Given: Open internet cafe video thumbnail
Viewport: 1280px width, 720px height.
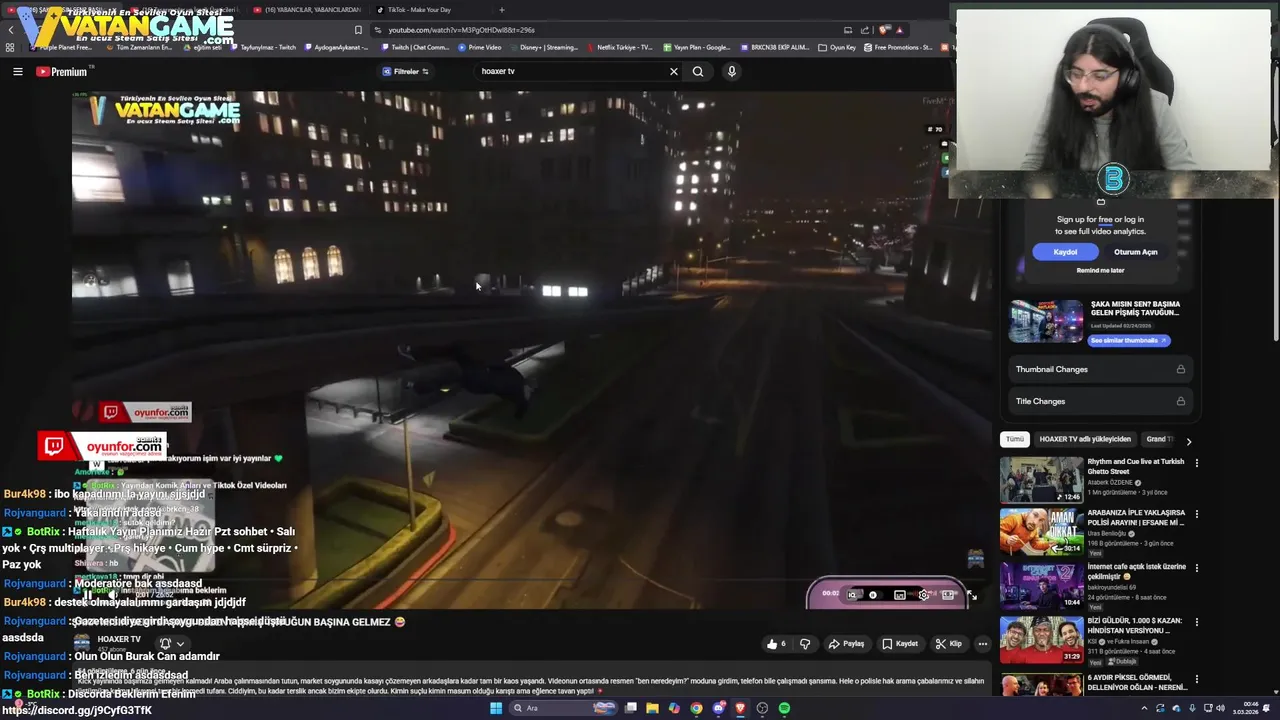Looking at the screenshot, I should pos(1041,585).
